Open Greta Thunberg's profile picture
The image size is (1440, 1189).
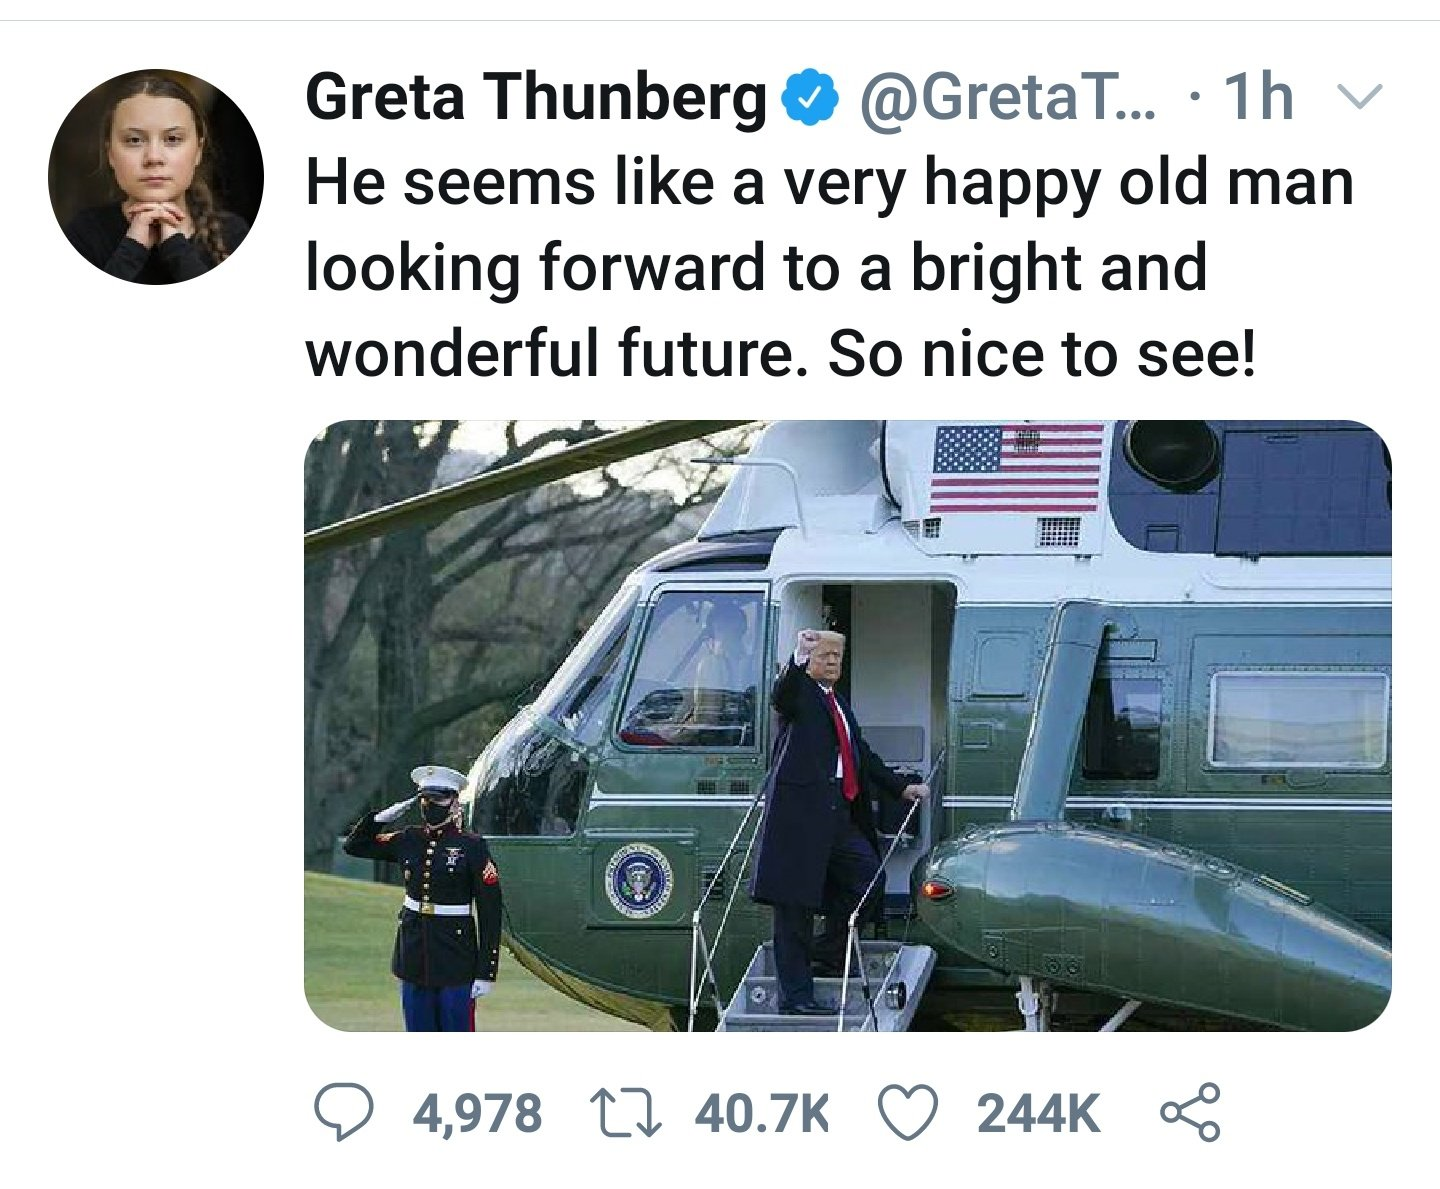(155, 176)
